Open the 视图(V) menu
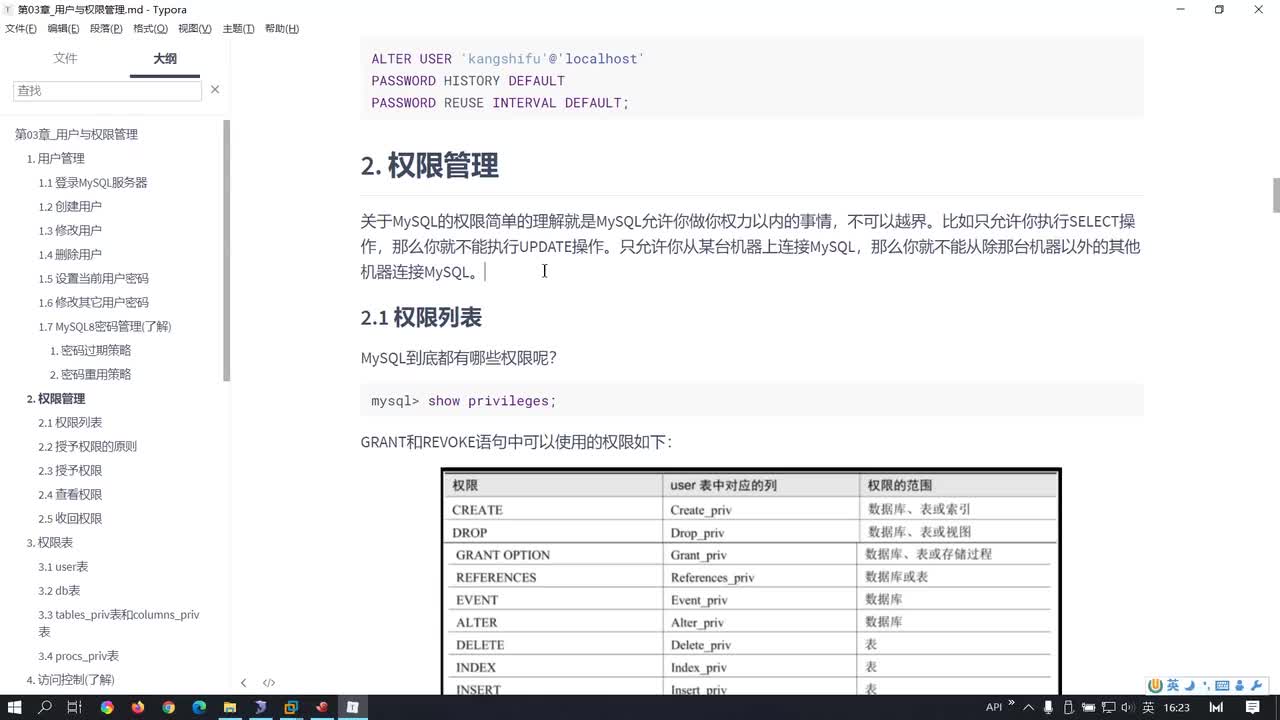The image size is (1280, 720). 194,28
